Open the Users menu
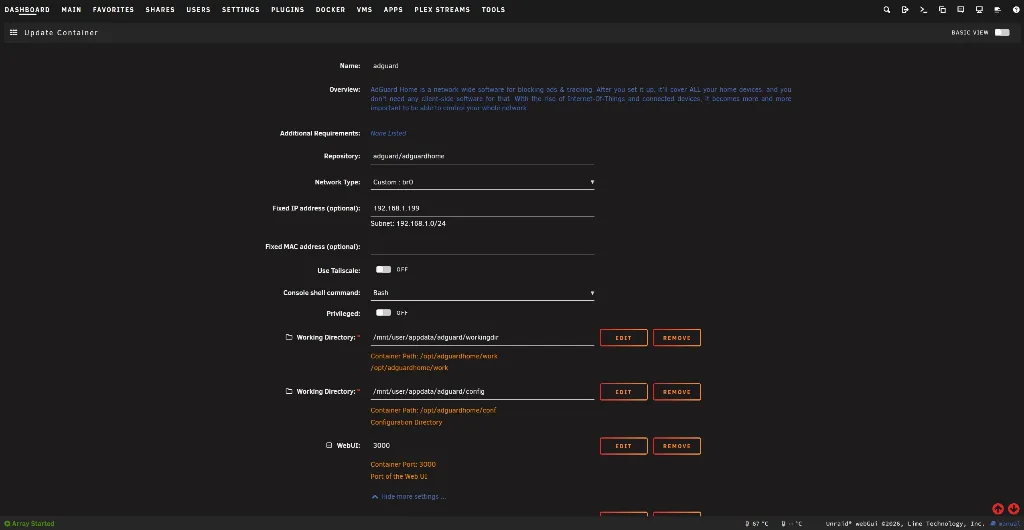 (x=198, y=10)
